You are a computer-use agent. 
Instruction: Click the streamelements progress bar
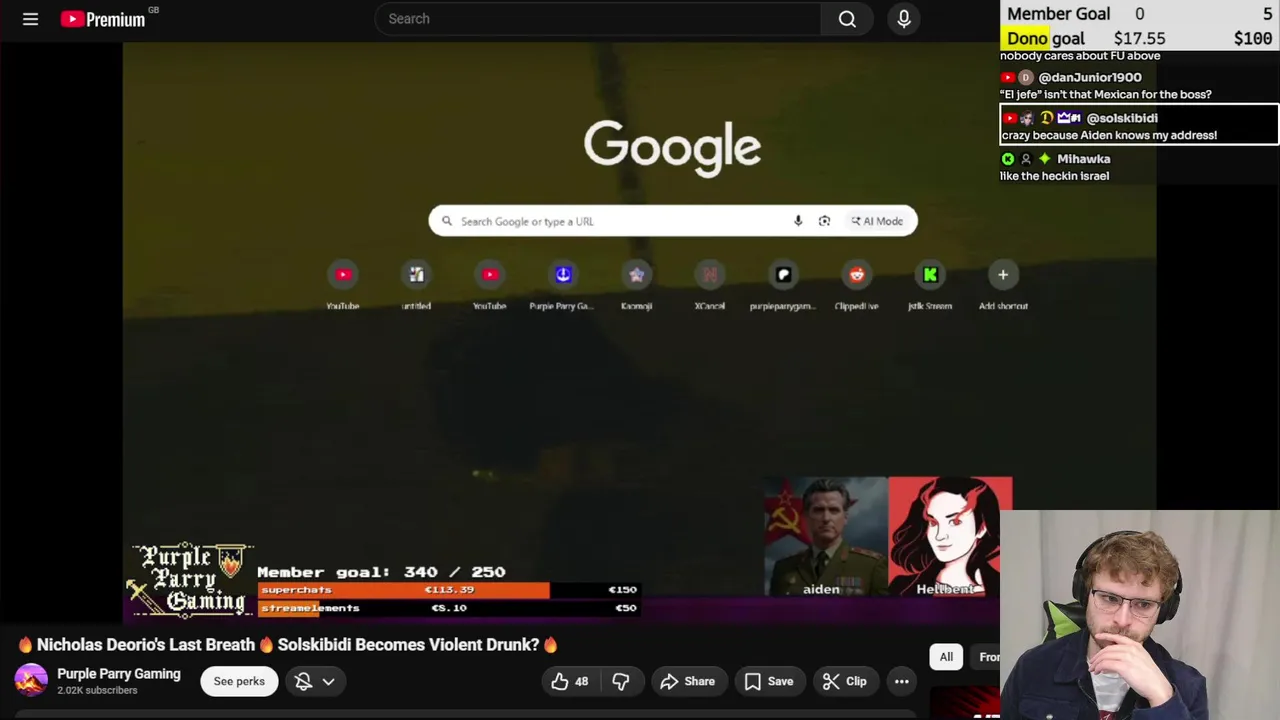tap(448, 608)
